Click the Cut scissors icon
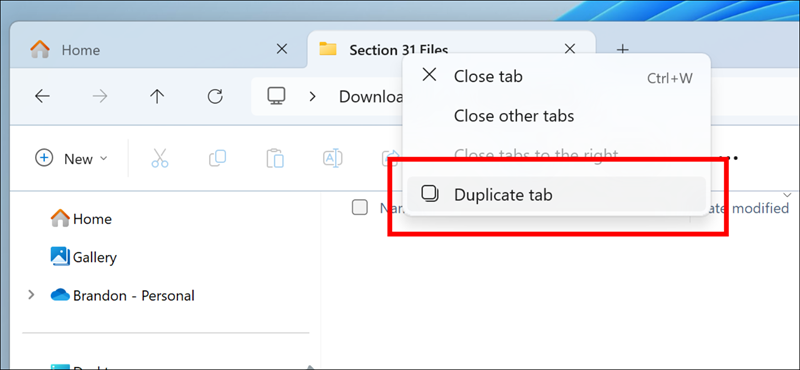Screen dimensions: 800x370 click(x=160, y=159)
